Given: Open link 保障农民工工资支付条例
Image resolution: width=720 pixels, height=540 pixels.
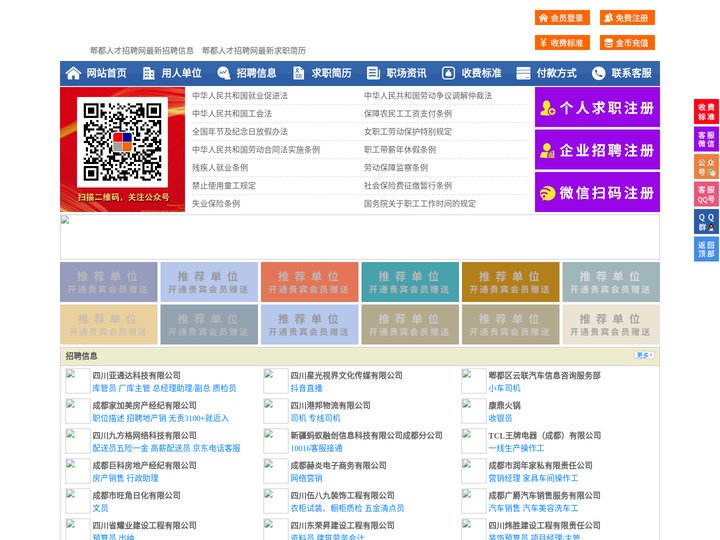Looking at the screenshot, I should (408, 113).
